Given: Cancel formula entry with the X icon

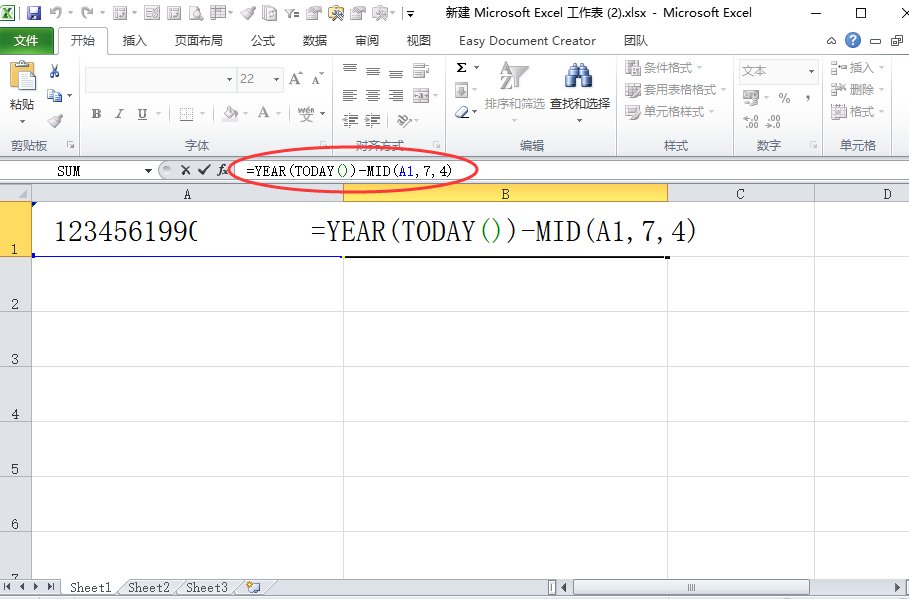Looking at the screenshot, I should click(185, 170).
